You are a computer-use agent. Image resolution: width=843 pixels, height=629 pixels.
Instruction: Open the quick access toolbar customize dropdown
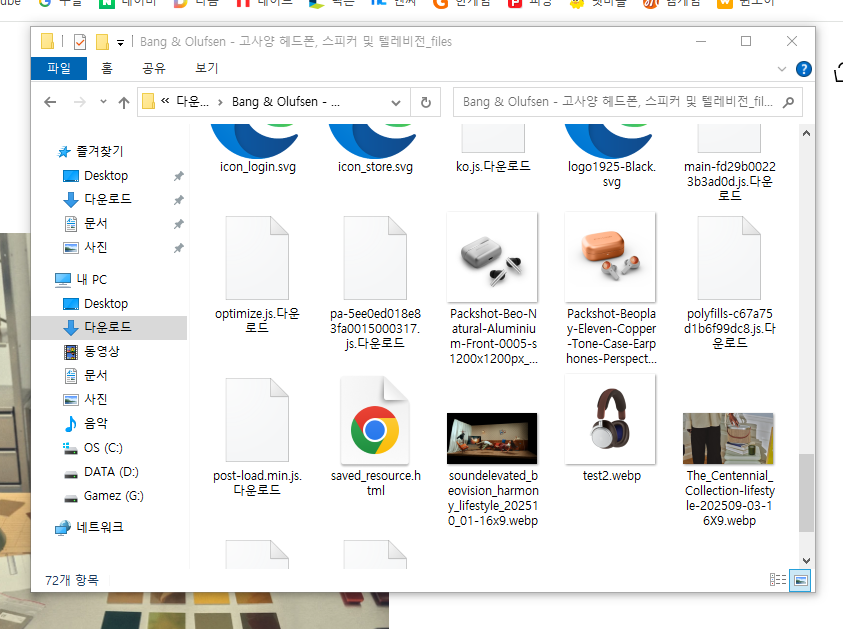click(120, 42)
